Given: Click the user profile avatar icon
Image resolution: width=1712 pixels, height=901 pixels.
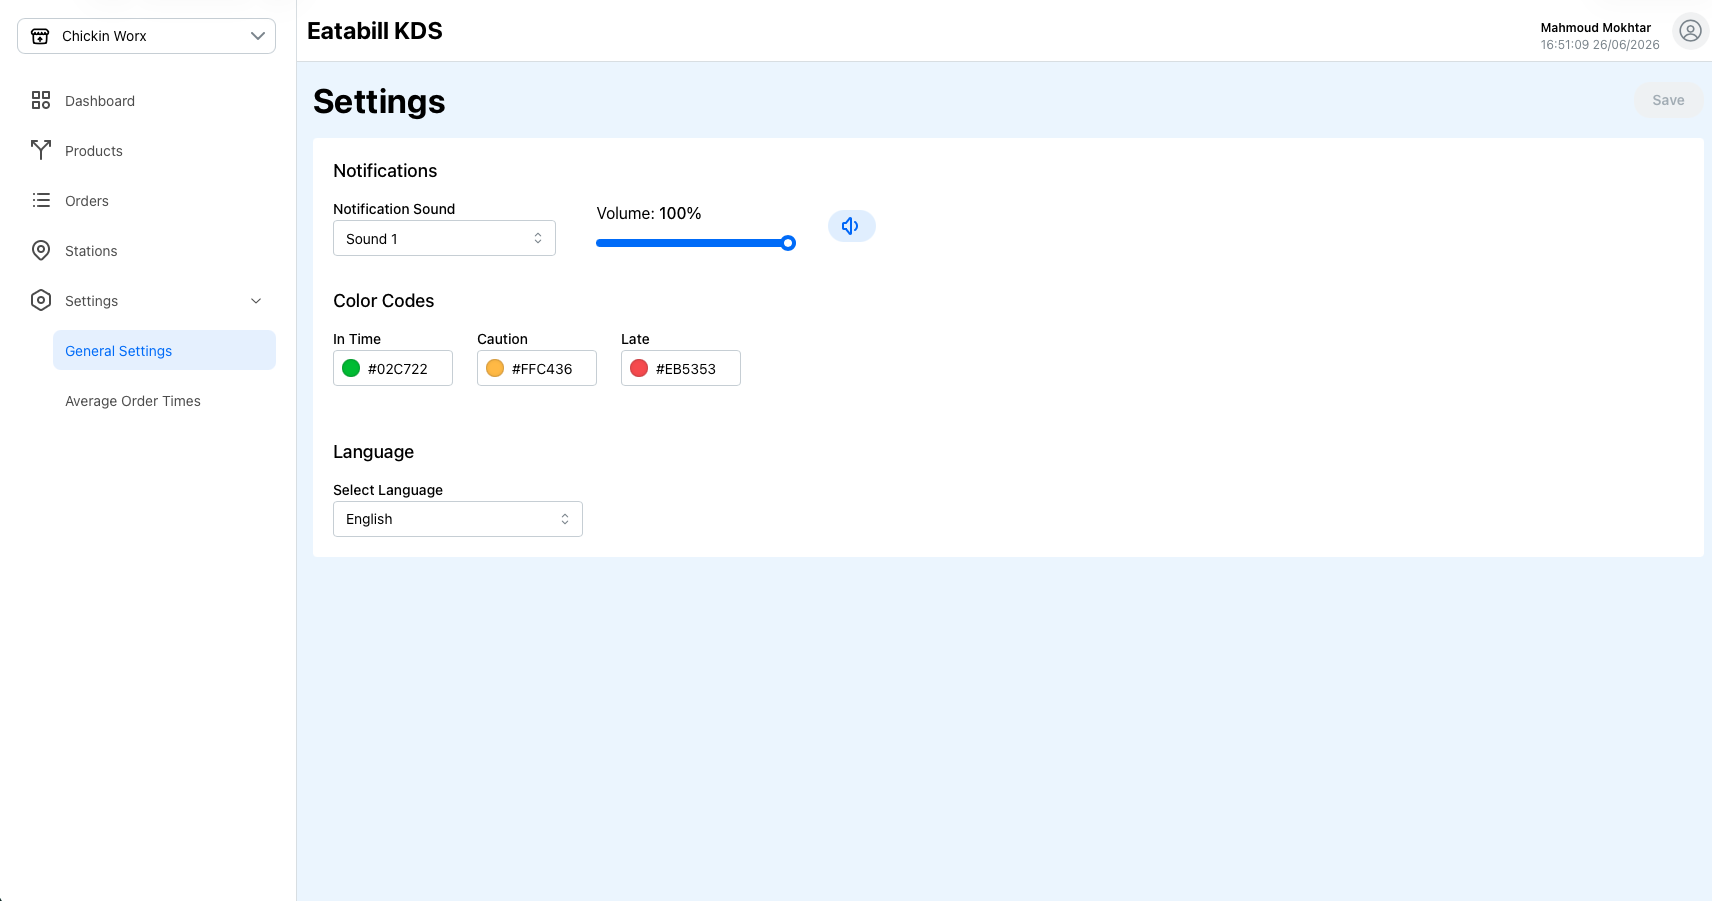Looking at the screenshot, I should (x=1690, y=31).
